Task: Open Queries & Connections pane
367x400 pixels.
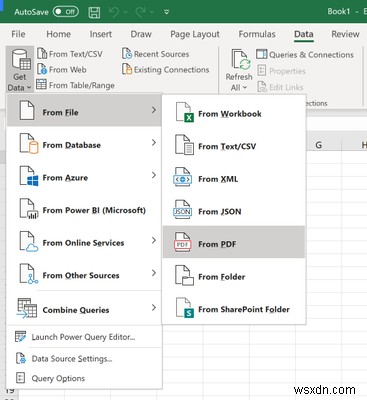Action: [305, 54]
